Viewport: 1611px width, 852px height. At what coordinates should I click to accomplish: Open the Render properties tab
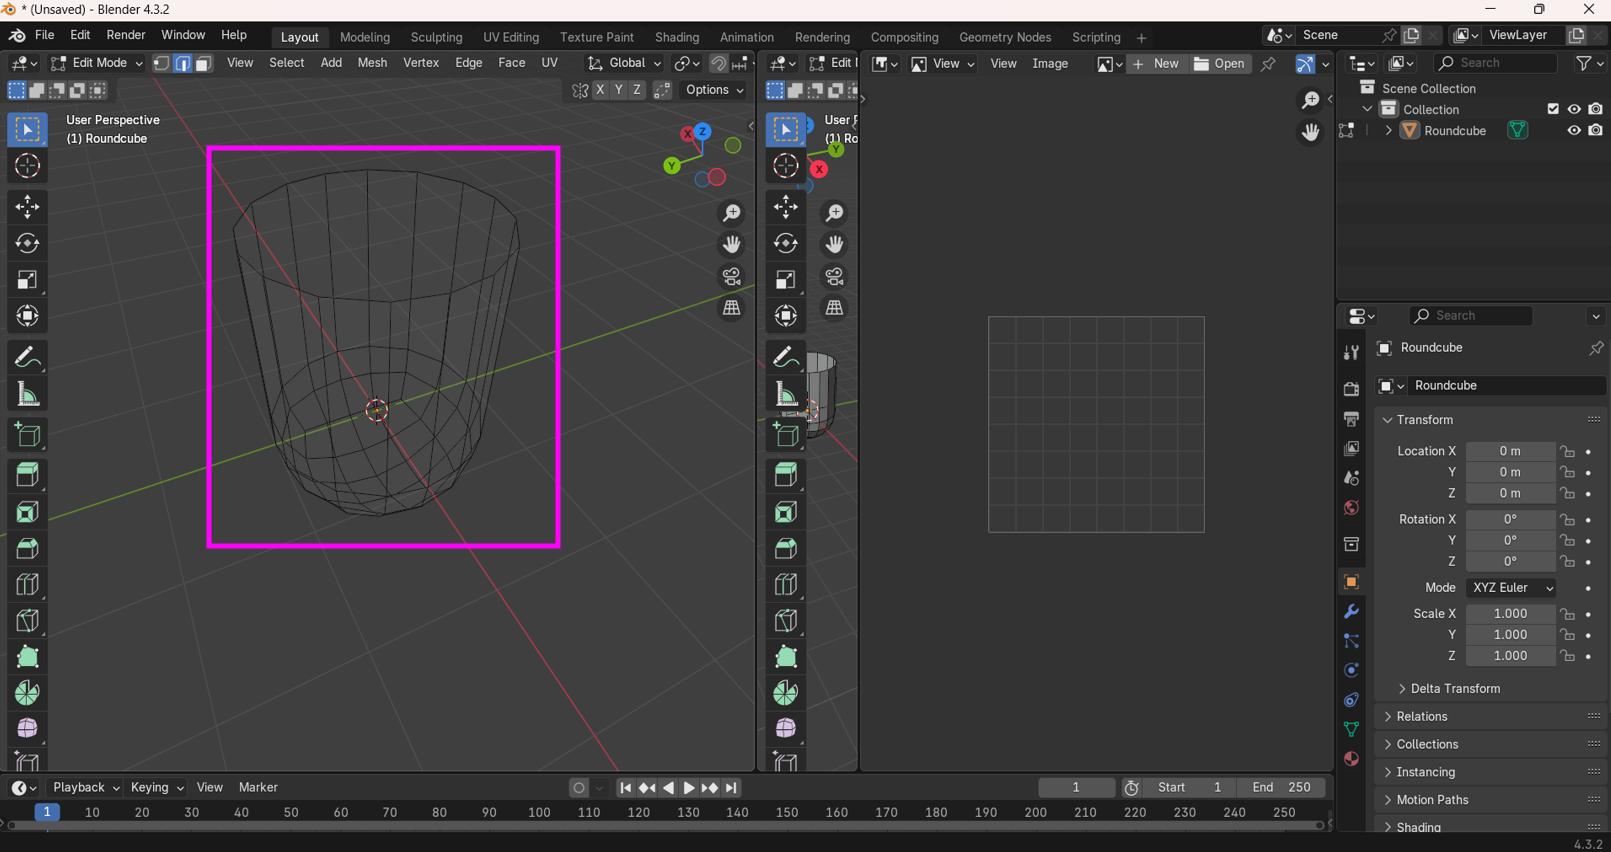pyautogui.click(x=1351, y=389)
